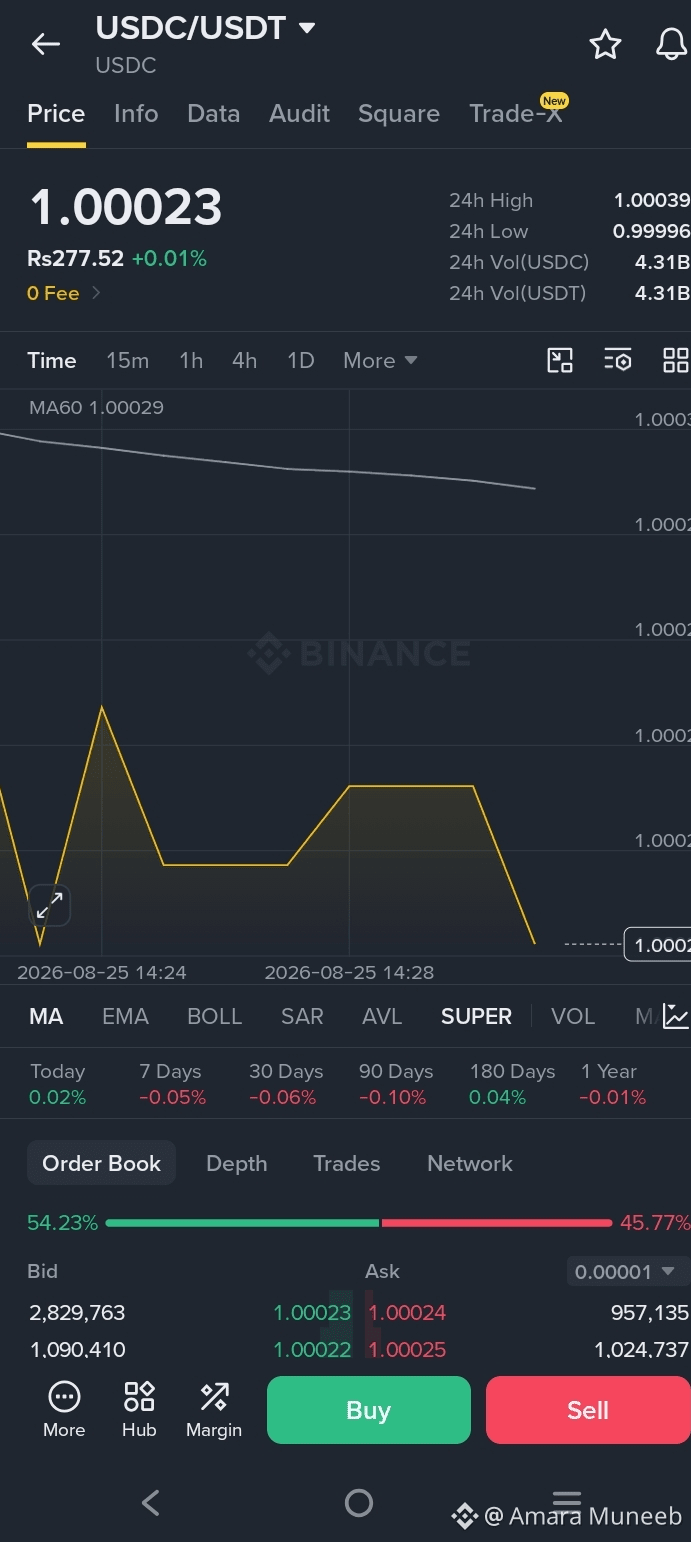The width and height of the screenshot is (691, 1542).
Task: Toggle the EMA indicator
Action: coord(125,1016)
